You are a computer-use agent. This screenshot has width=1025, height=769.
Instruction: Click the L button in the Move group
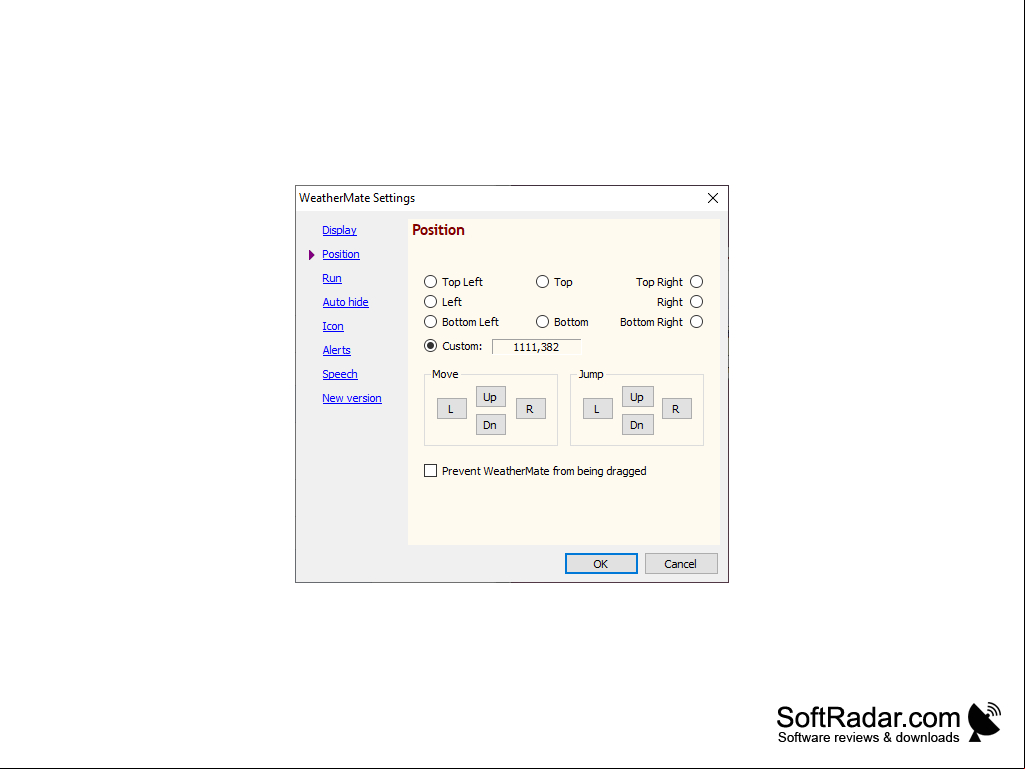pyautogui.click(x=452, y=409)
